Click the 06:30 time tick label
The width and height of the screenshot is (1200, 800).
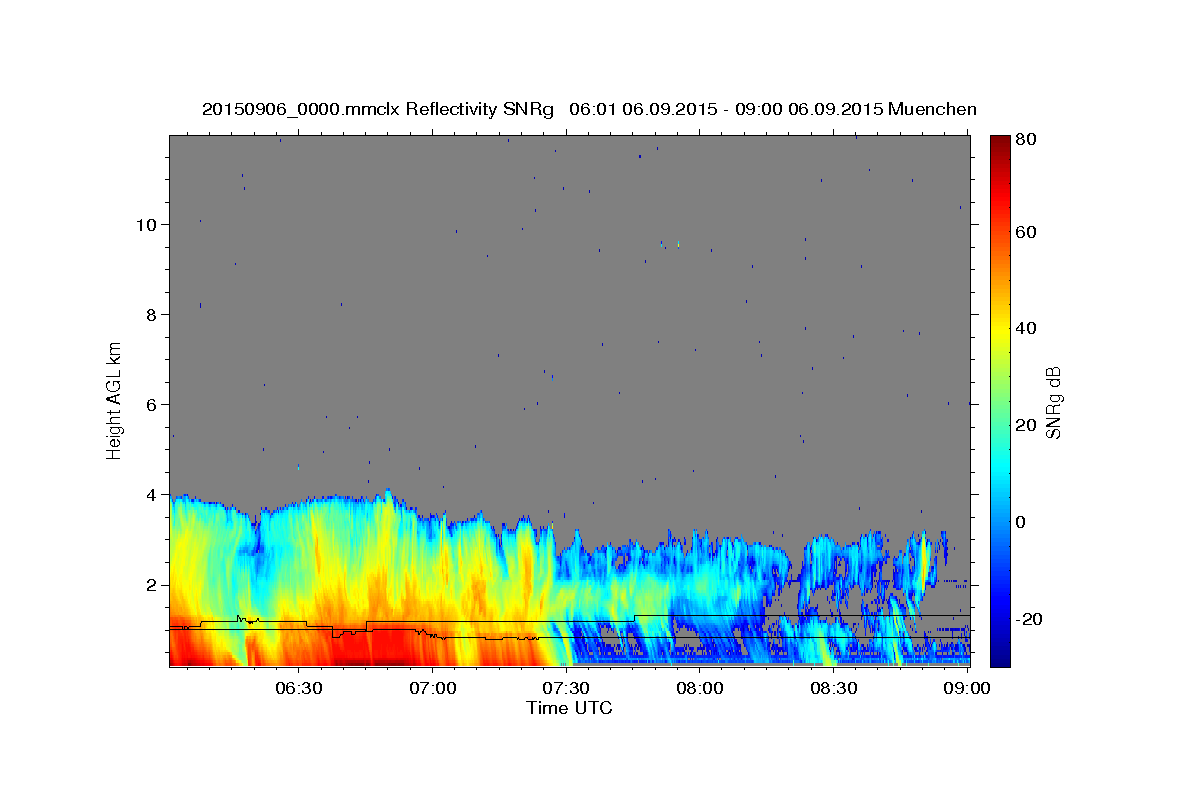click(x=299, y=688)
